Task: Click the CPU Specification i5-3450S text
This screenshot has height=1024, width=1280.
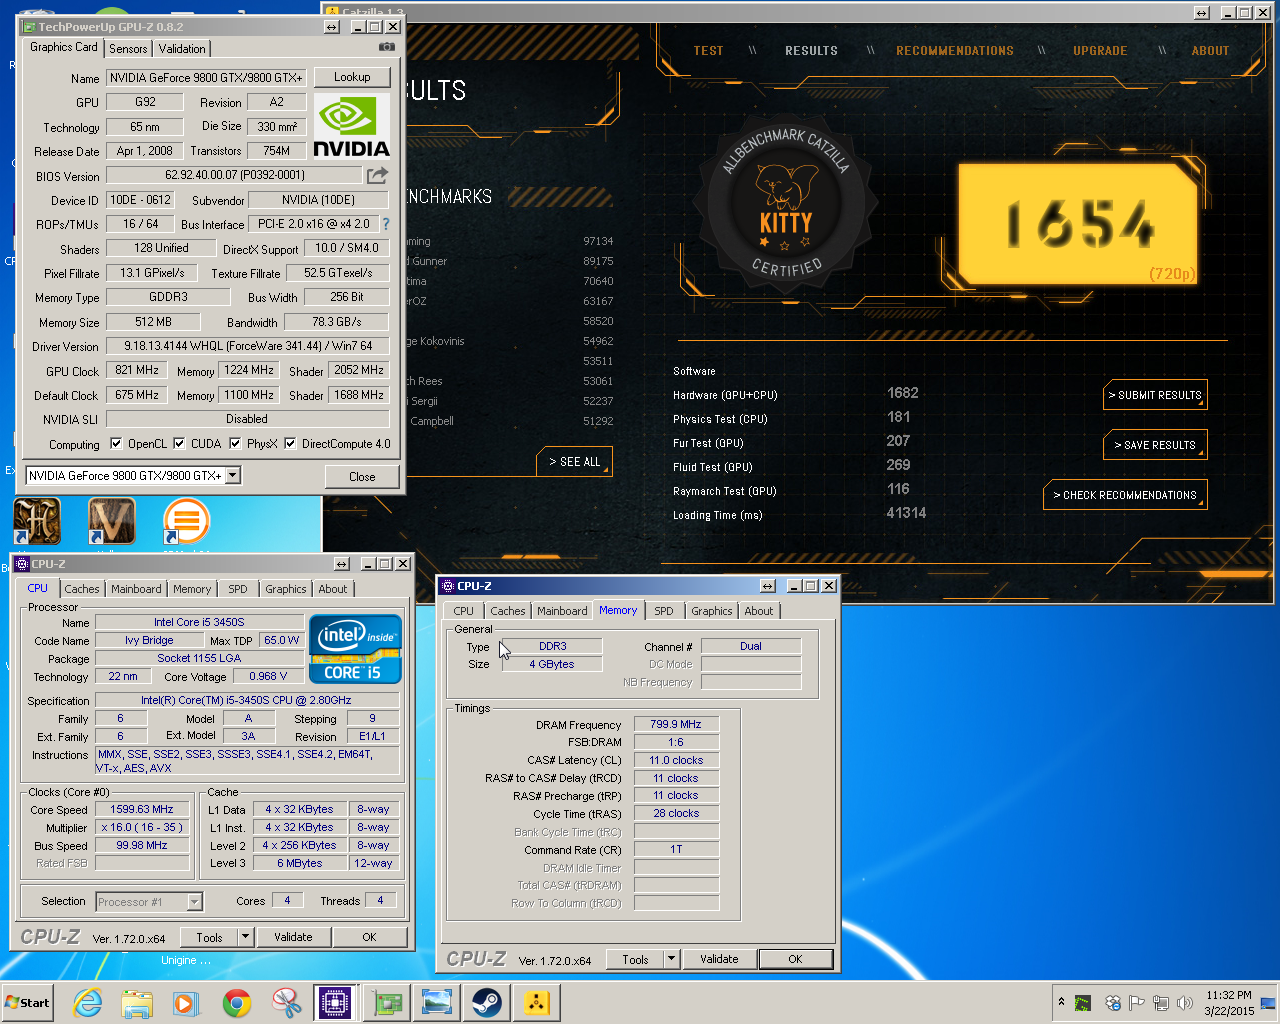Action: coord(246,700)
